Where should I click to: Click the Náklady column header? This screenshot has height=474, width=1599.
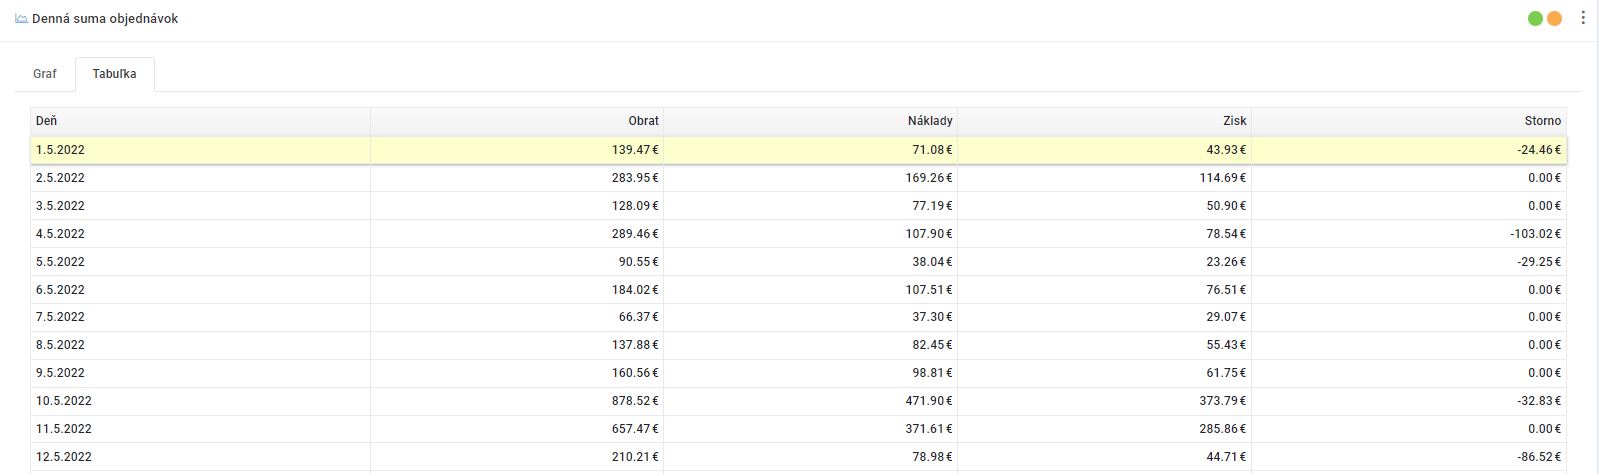[929, 121]
